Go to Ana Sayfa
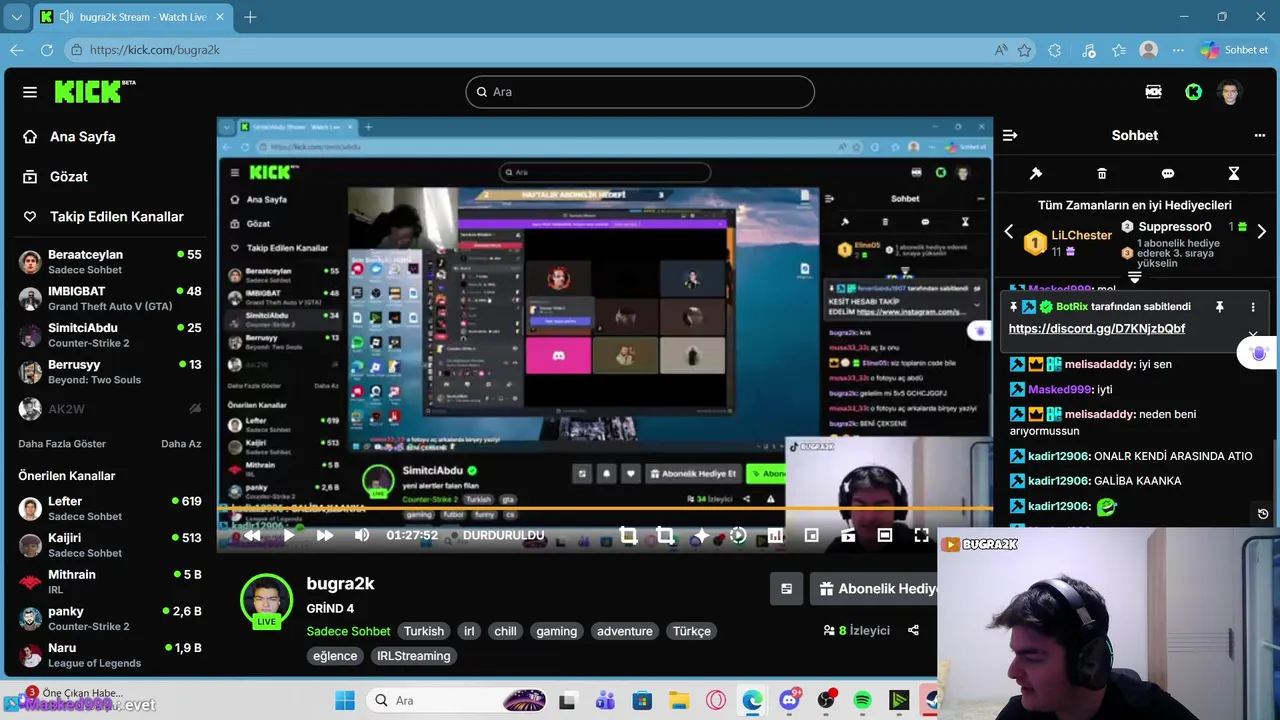1280x720 pixels. [68, 136]
